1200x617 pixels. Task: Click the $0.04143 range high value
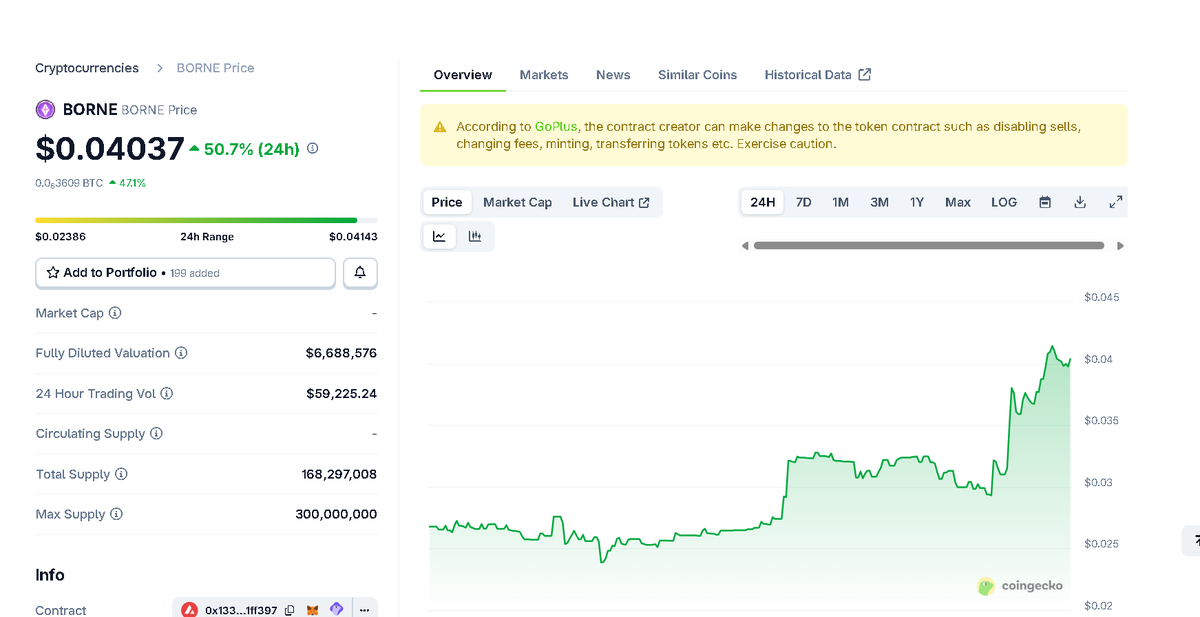(x=353, y=237)
